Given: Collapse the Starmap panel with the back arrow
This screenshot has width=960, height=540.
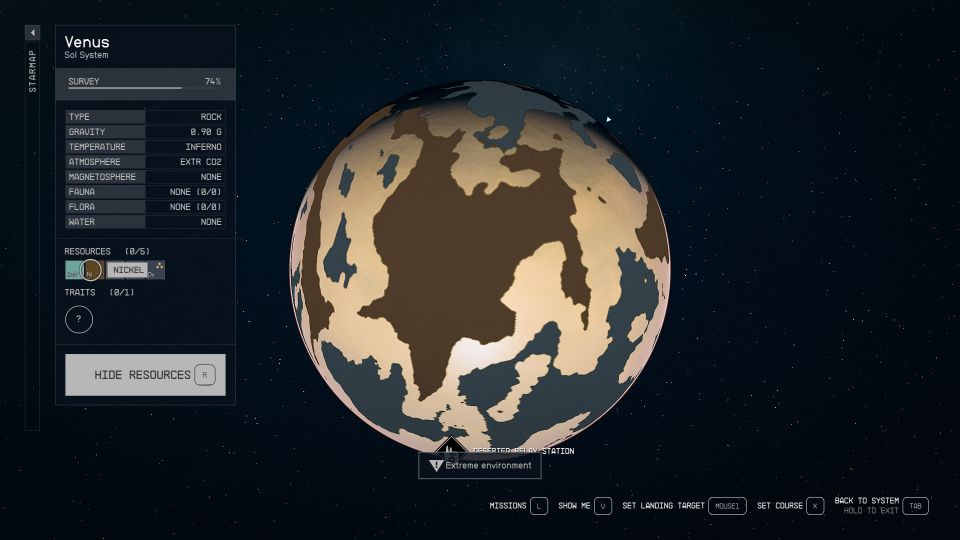Looking at the screenshot, I should pyautogui.click(x=32, y=32).
